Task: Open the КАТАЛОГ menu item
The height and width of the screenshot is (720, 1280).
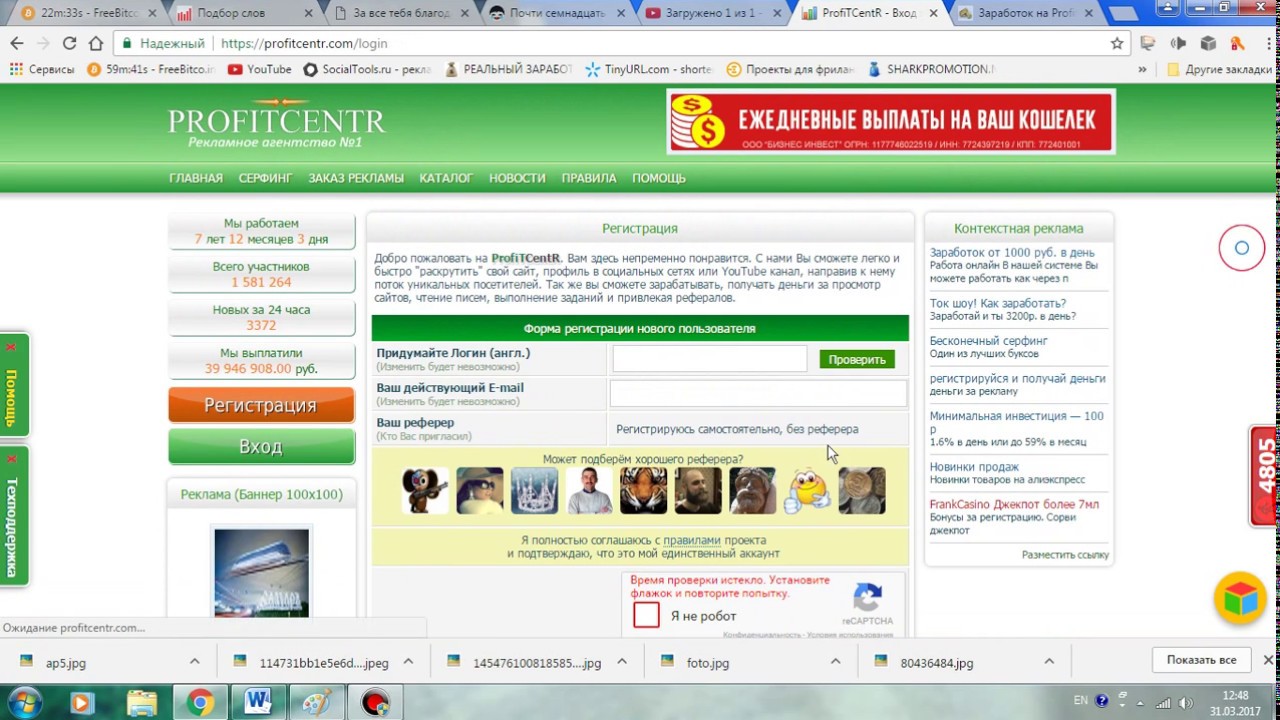Action: (x=446, y=178)
